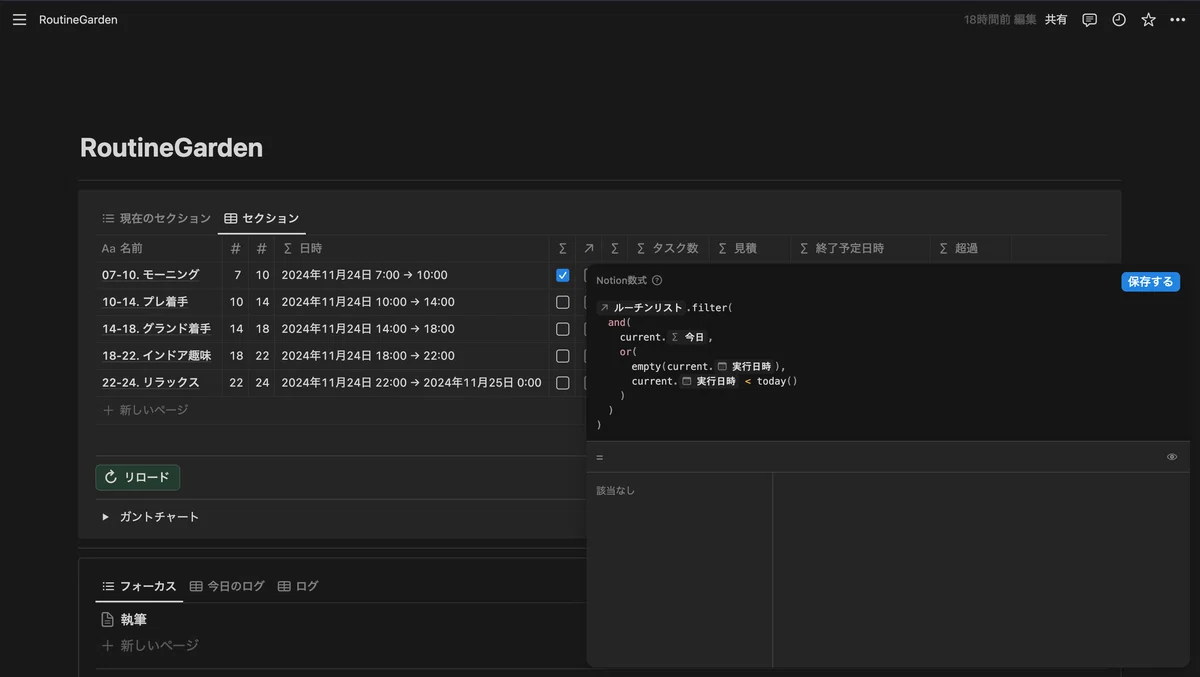Add 新しいページ under セクション table
1200x677 pixels.
[x=146, y=410]
